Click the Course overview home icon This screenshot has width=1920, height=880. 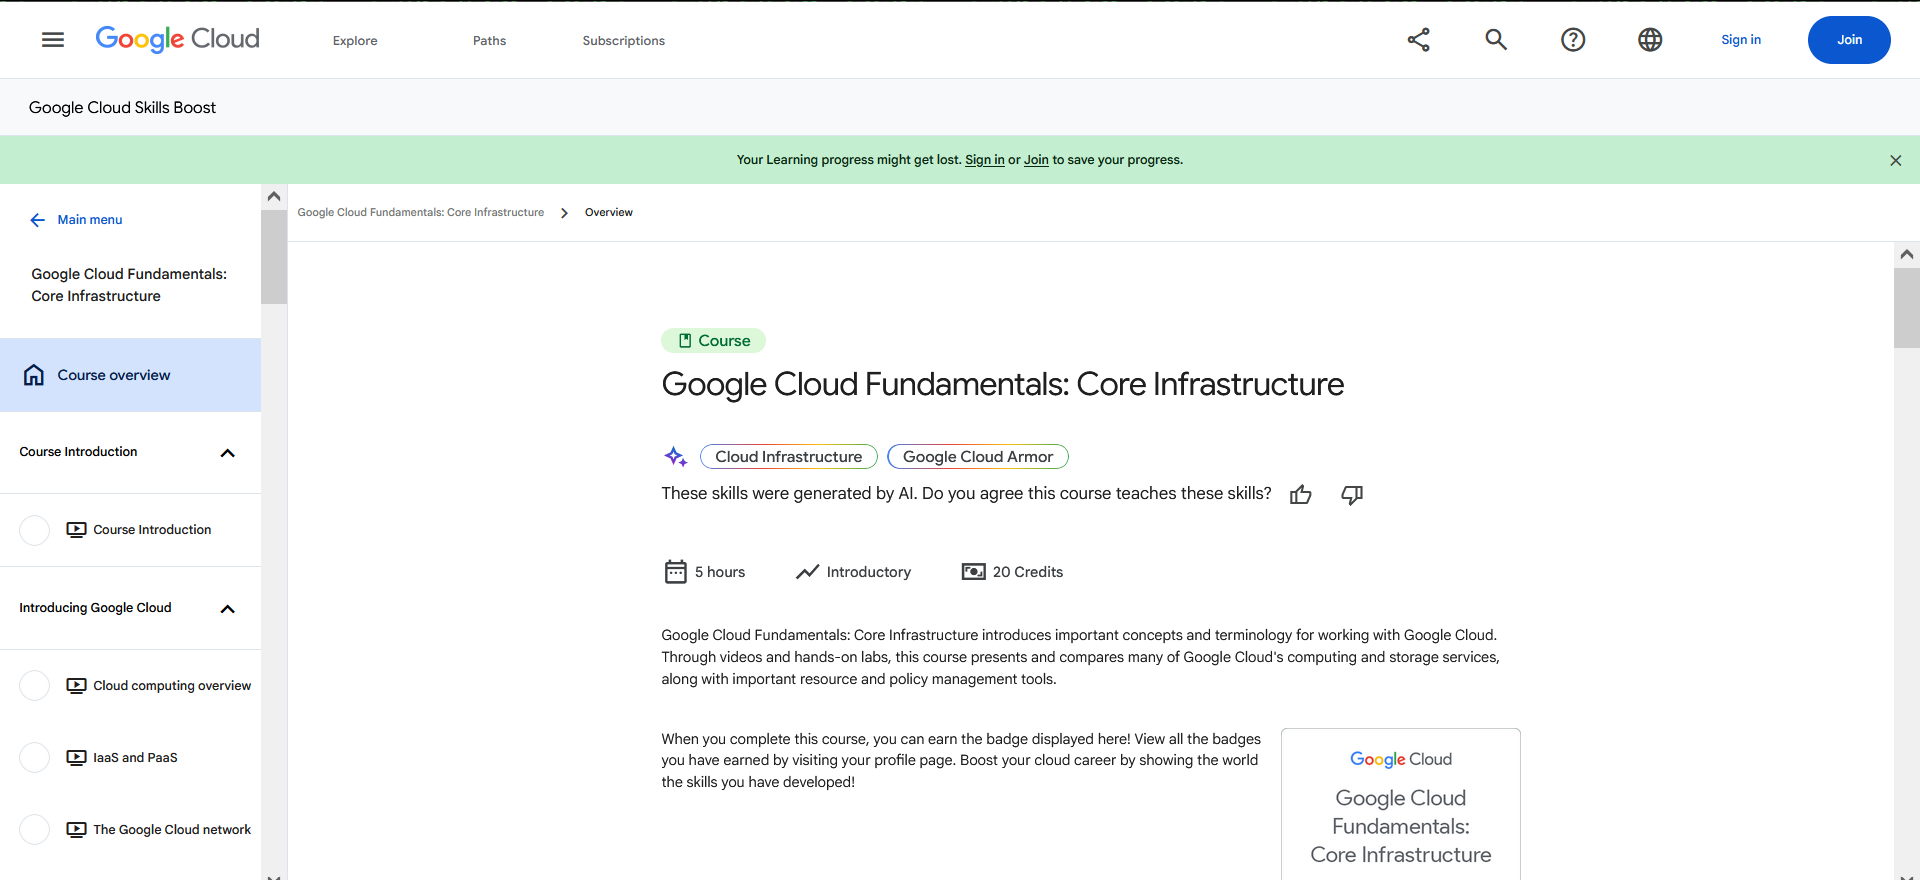click(34, 375)
